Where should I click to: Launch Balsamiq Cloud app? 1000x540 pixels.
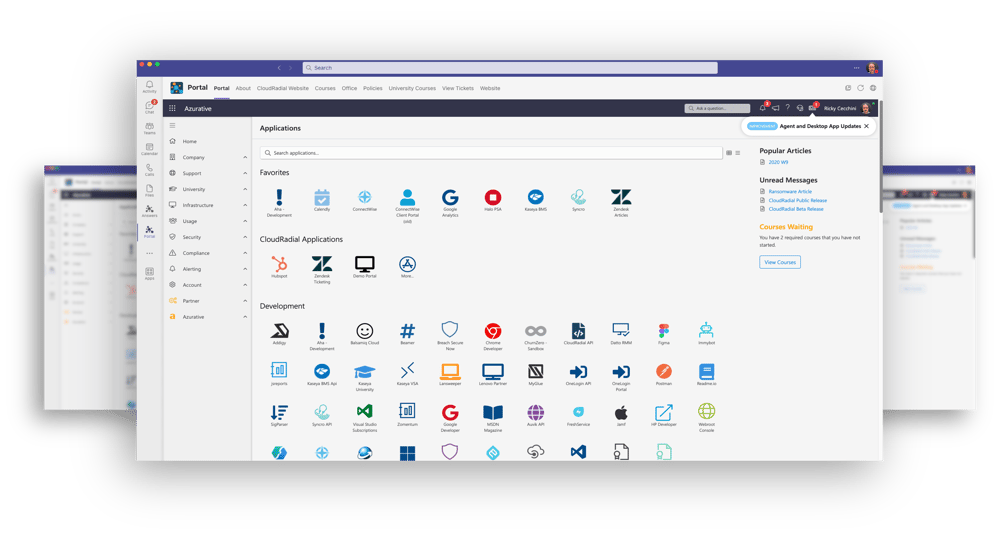[365, 333]
